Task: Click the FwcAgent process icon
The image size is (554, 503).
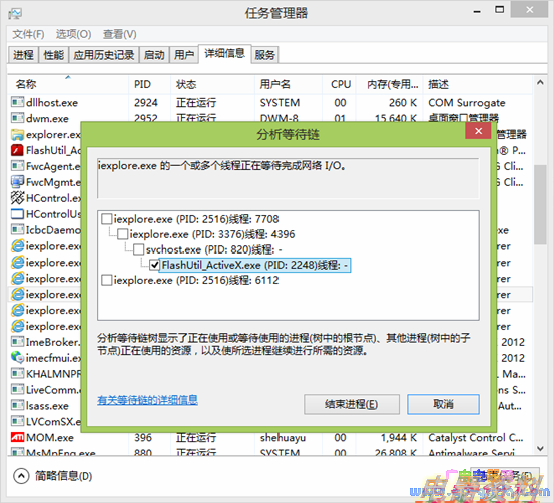Action: pos(17,166)
